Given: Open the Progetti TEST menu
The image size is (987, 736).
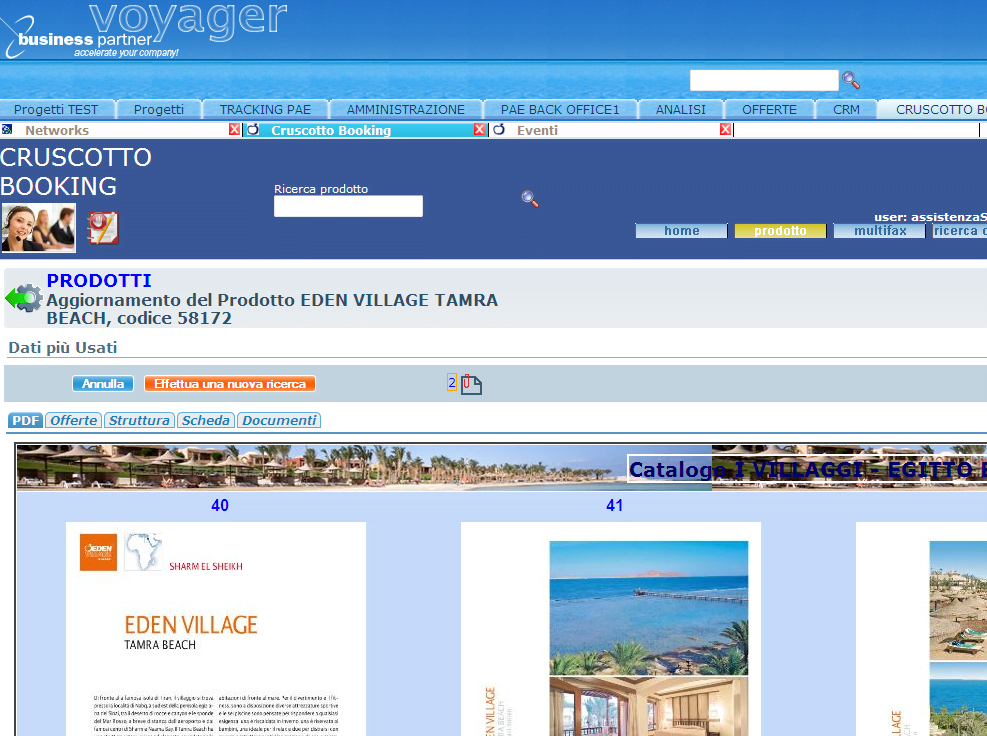Looking at the screenshot, I should [x=56, y=110].
